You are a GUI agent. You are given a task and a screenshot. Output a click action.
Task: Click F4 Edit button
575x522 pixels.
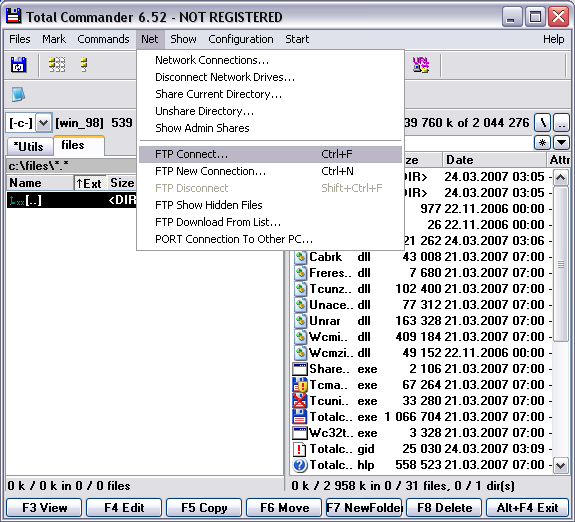124,508
